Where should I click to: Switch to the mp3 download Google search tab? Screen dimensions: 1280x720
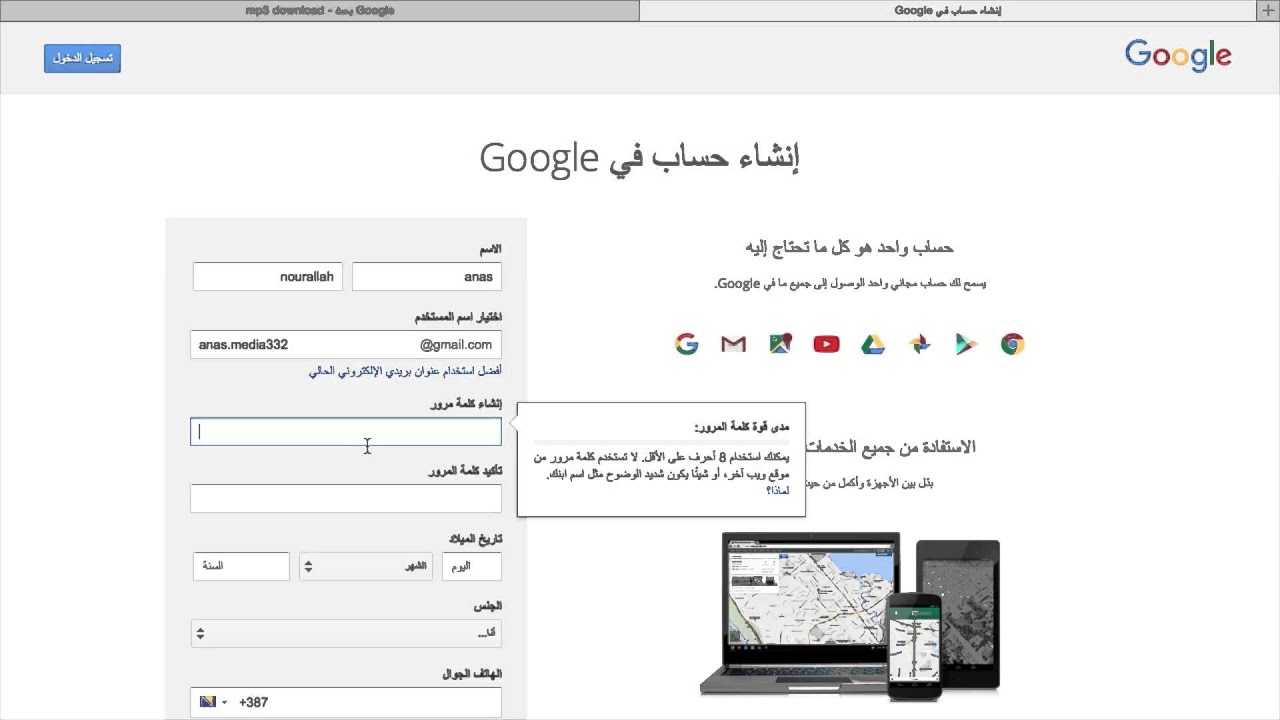(319, 10)
